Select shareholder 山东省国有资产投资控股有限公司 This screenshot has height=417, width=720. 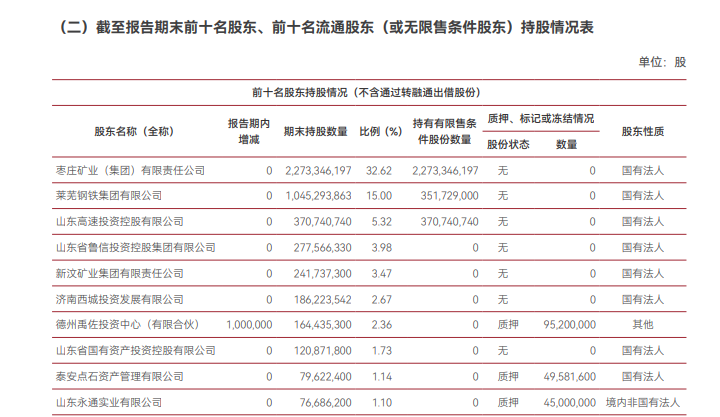coord(135,351)
